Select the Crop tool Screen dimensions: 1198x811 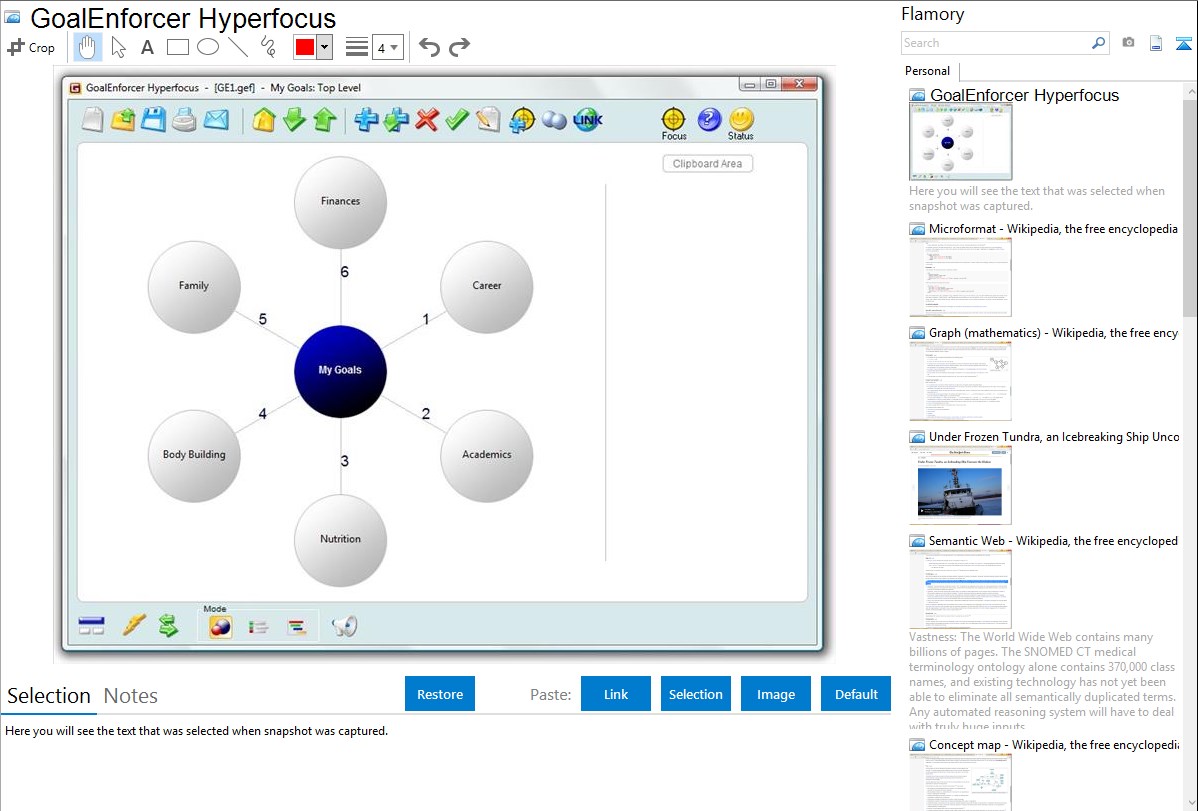tap(31, 47)
